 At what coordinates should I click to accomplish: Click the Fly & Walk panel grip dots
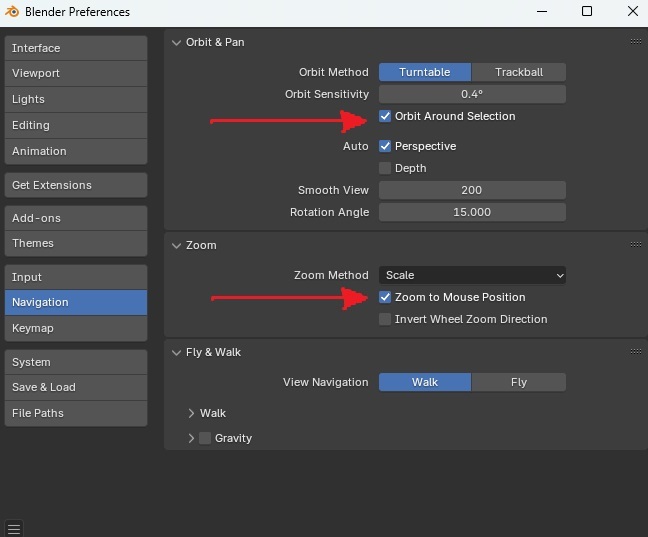[636, 351]
